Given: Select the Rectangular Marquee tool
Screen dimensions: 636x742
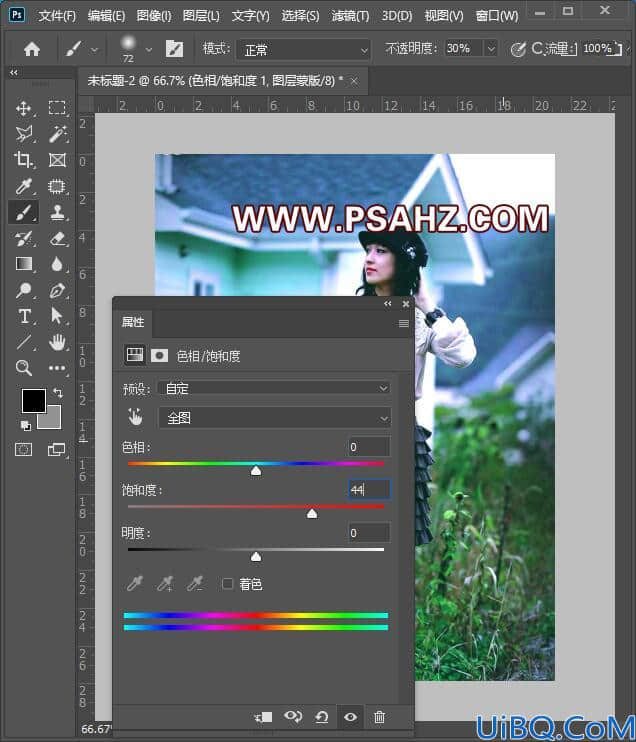Looking at the screenshot, I should 57,108.
